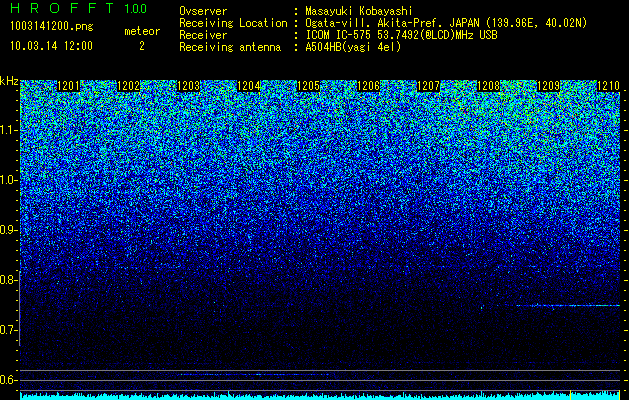Click the Receiver field label
The image size is (629, 400).
pos(203,35)
